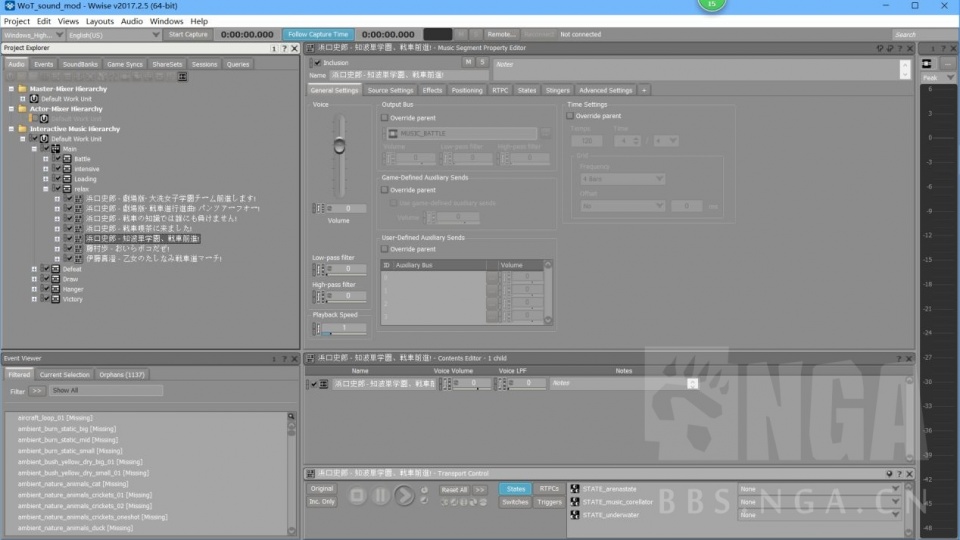
Task: Open the Layouts menu
Action: click(x=99, y=21)
